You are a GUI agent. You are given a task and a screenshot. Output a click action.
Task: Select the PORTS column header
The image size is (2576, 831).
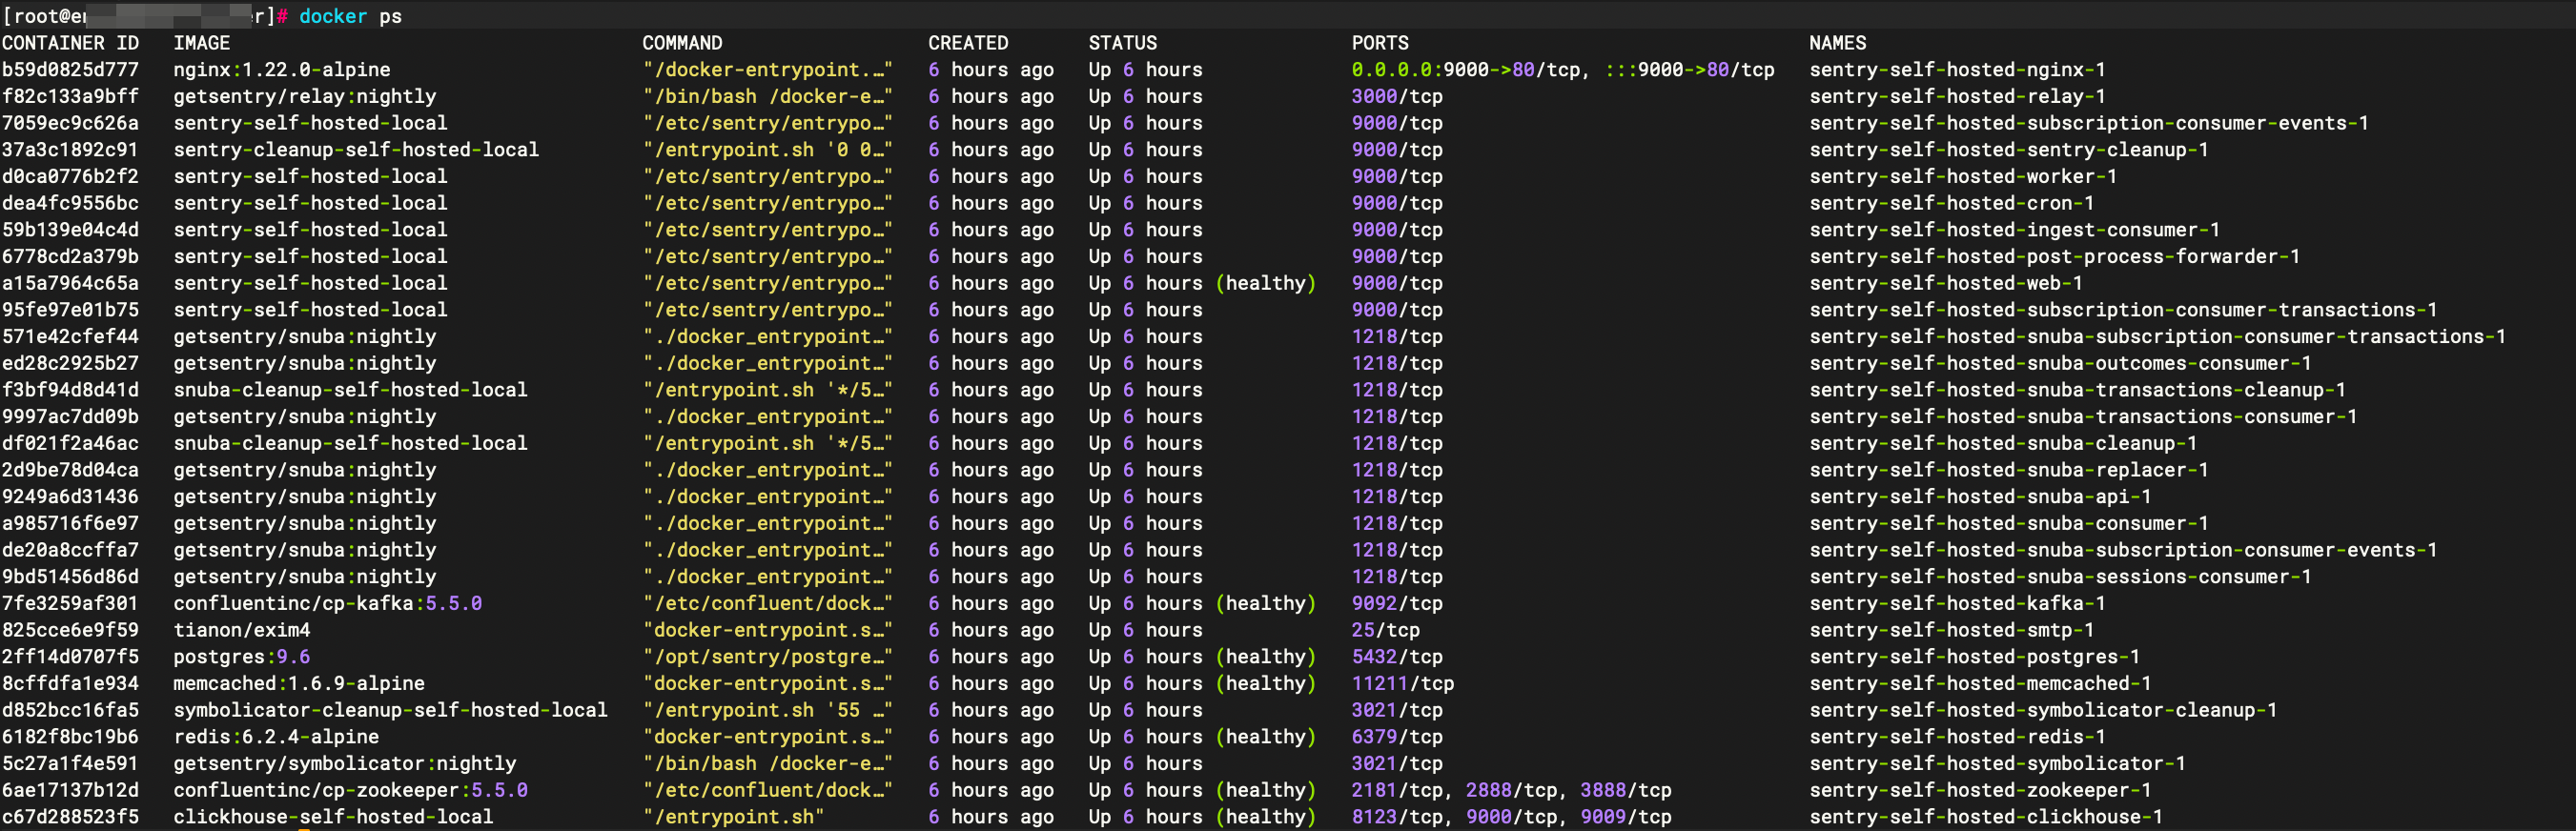click(x=1380, y=43)
